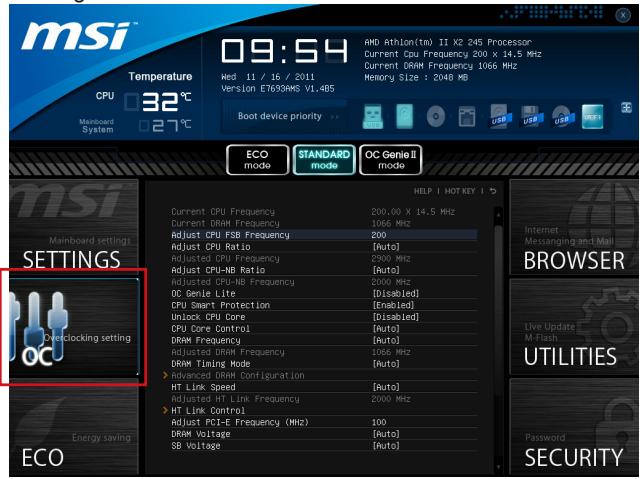Select the UEFI boot device icon
The width and height of the screenshot is (640, 479).
click(x=592, y=117)
